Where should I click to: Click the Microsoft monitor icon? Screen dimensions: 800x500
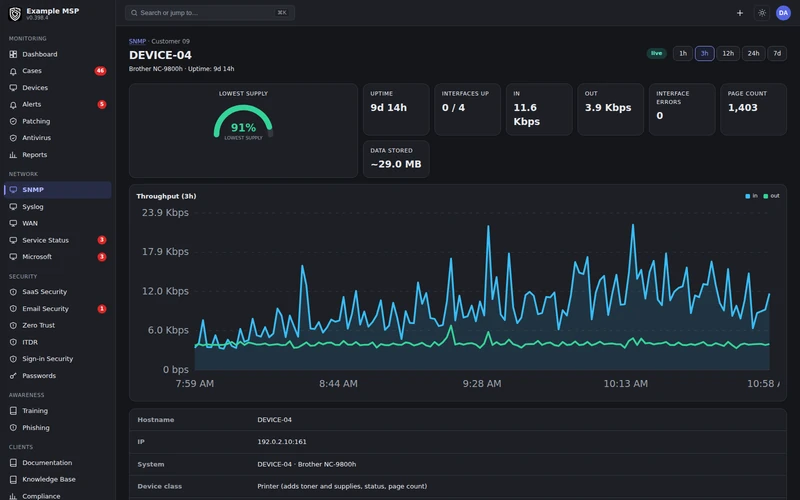point(13,257)
